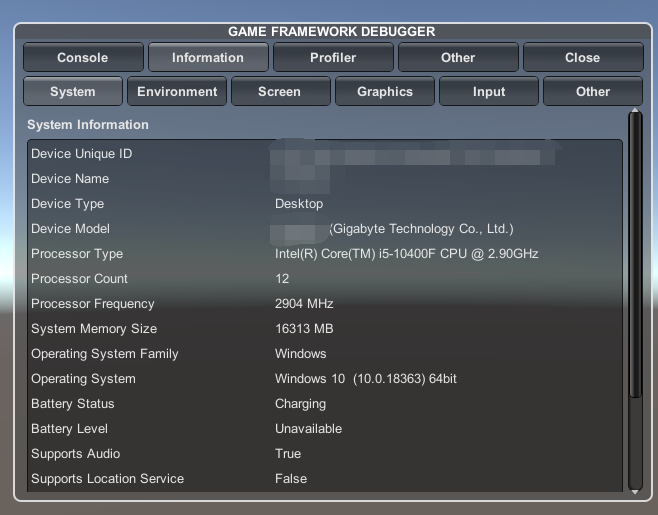This screenshot has width=658, height=515.
Task: Click the Intel Core i5-10400F processor value
Action: tap(406, 254)
